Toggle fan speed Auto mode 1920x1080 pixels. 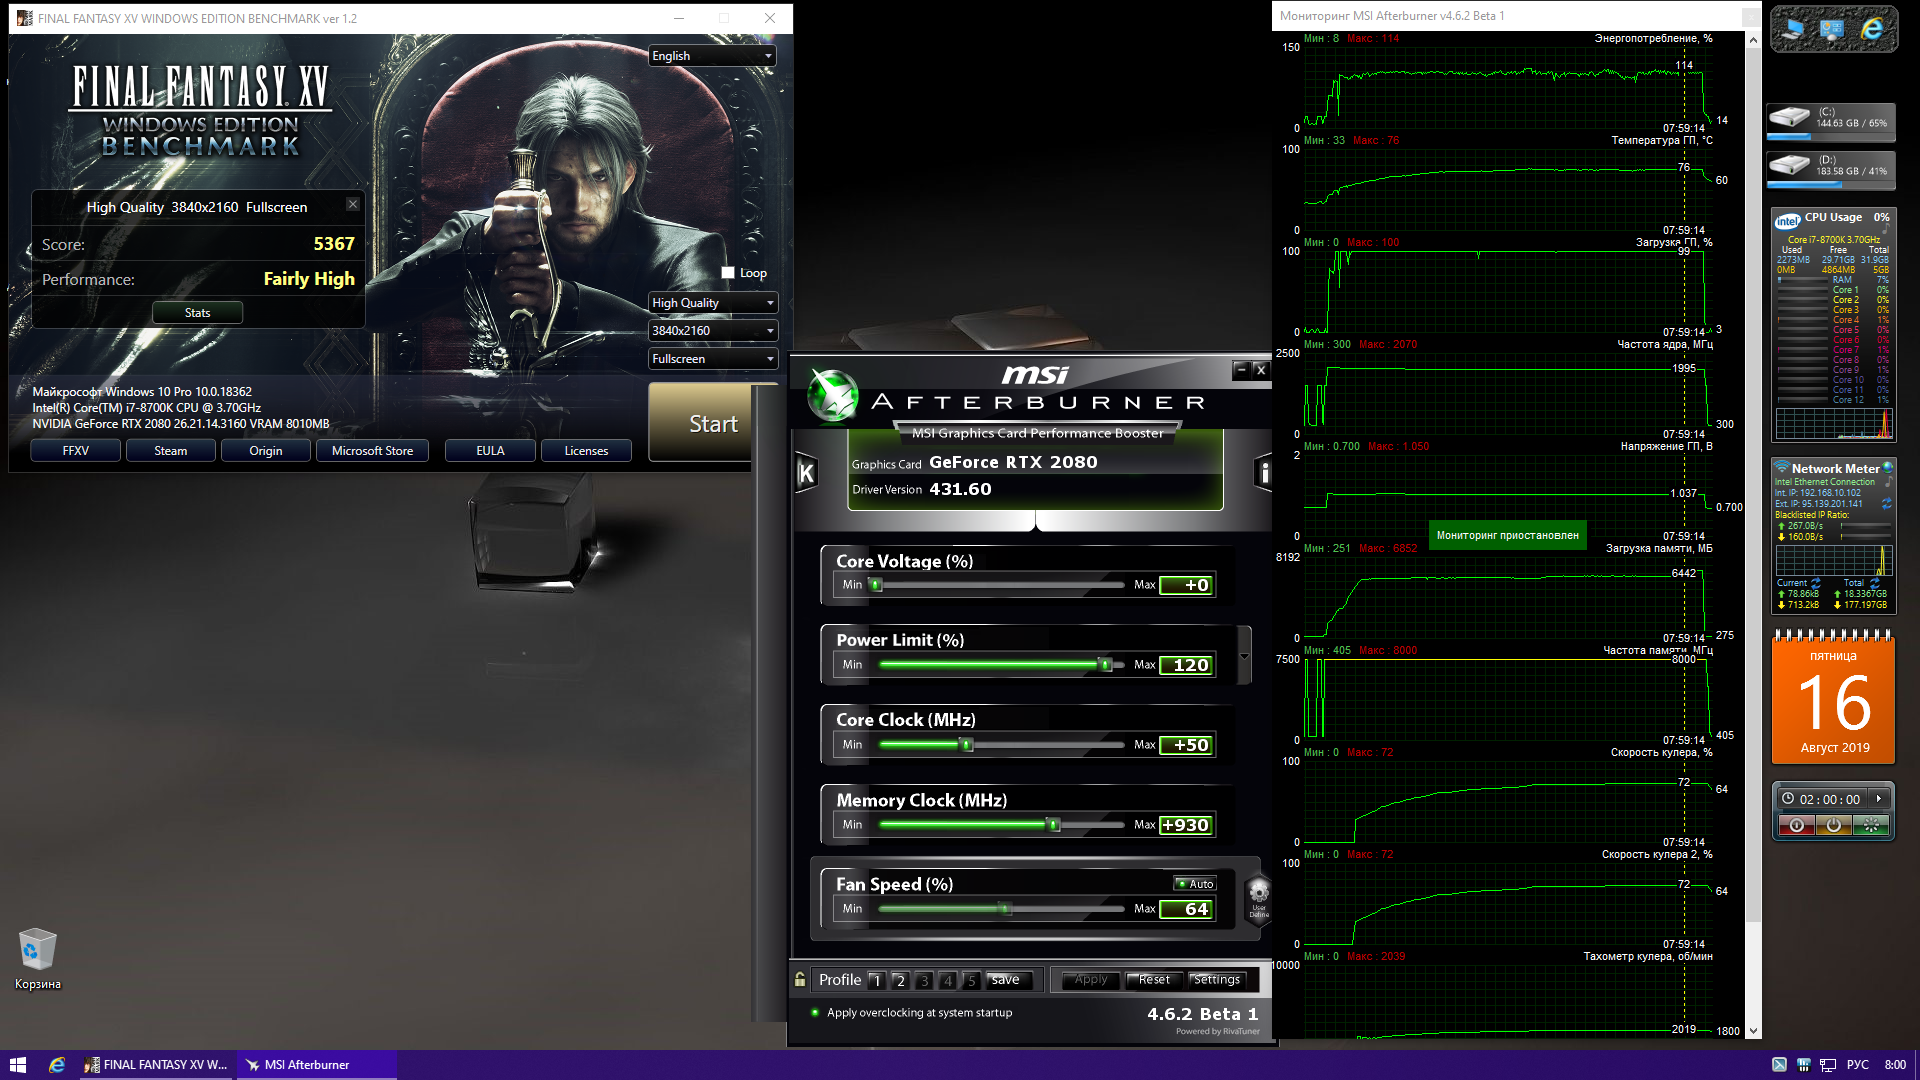[1195, 884]
